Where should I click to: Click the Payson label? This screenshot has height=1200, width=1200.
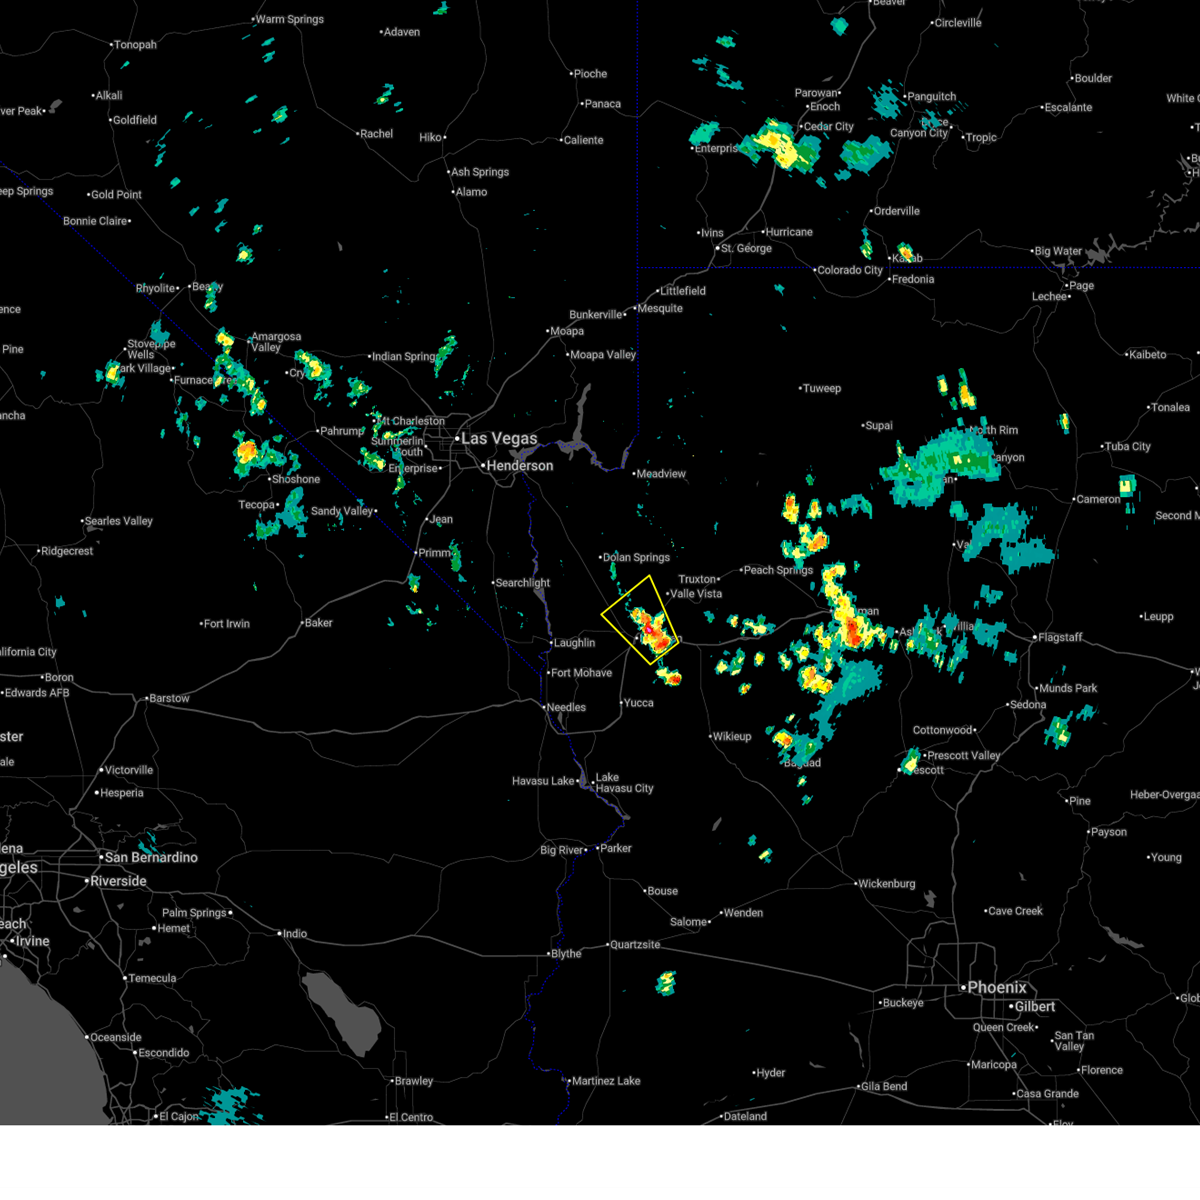tap(1109, 832)
